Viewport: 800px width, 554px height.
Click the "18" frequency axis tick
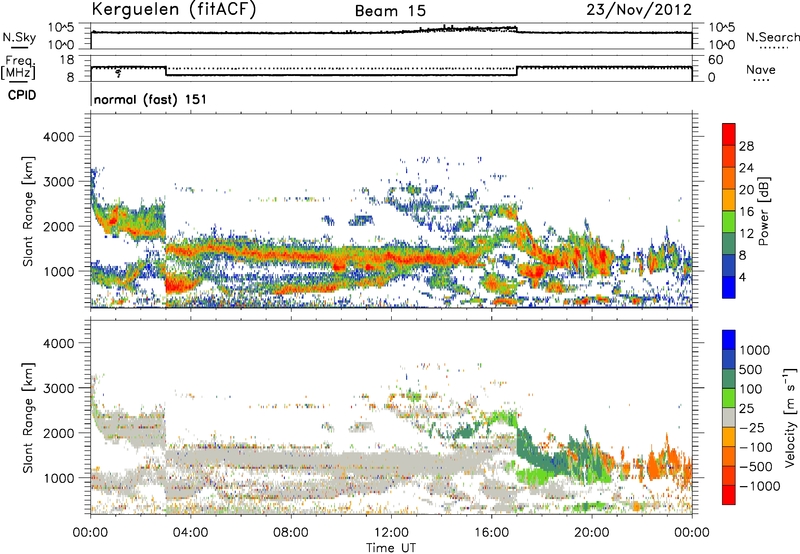67,60
